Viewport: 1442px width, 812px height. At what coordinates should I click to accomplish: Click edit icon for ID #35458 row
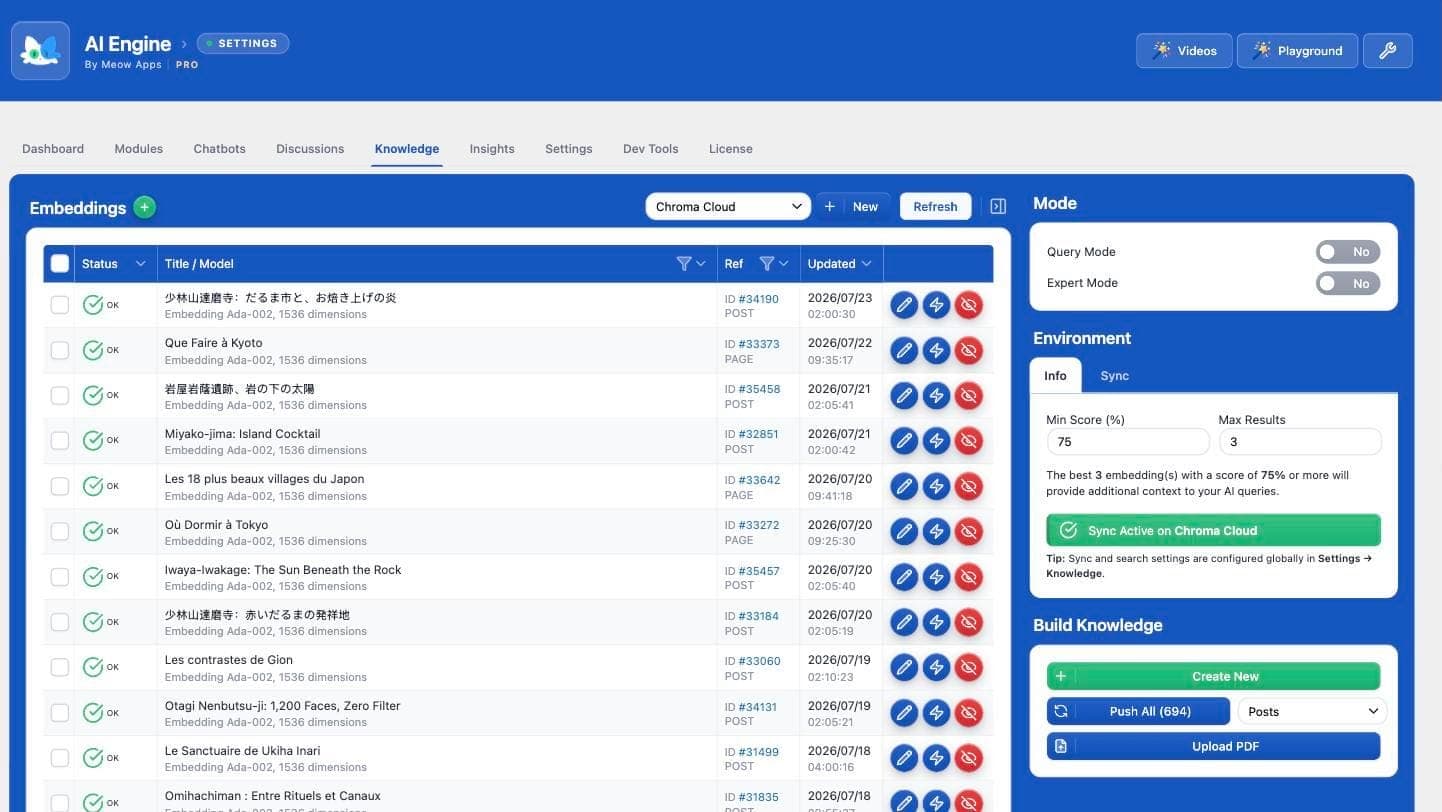point(904,395)
